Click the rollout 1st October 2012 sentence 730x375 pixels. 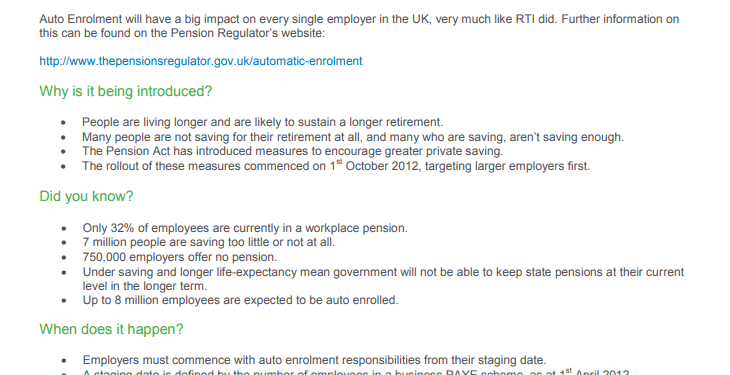pos(336,165)
